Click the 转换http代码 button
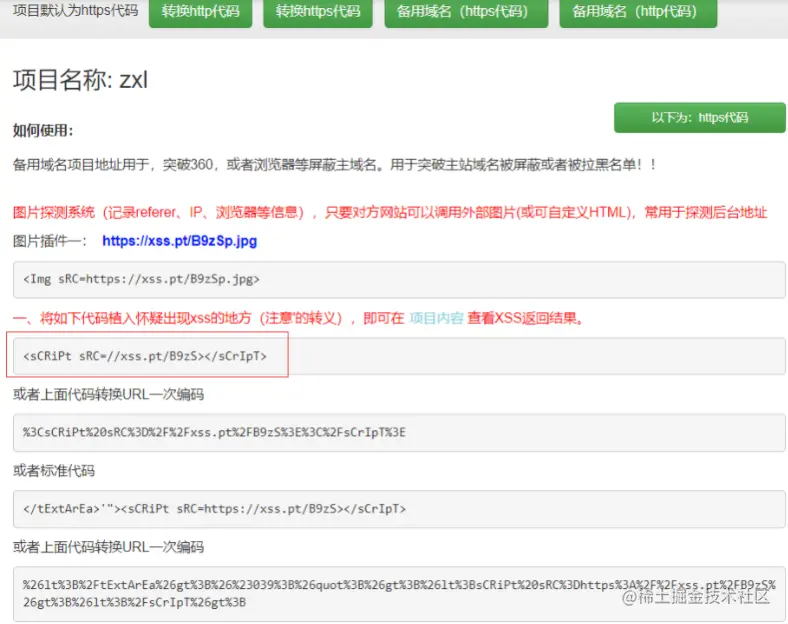The height and width of the screenshot is (624, 788). (201, 12)
